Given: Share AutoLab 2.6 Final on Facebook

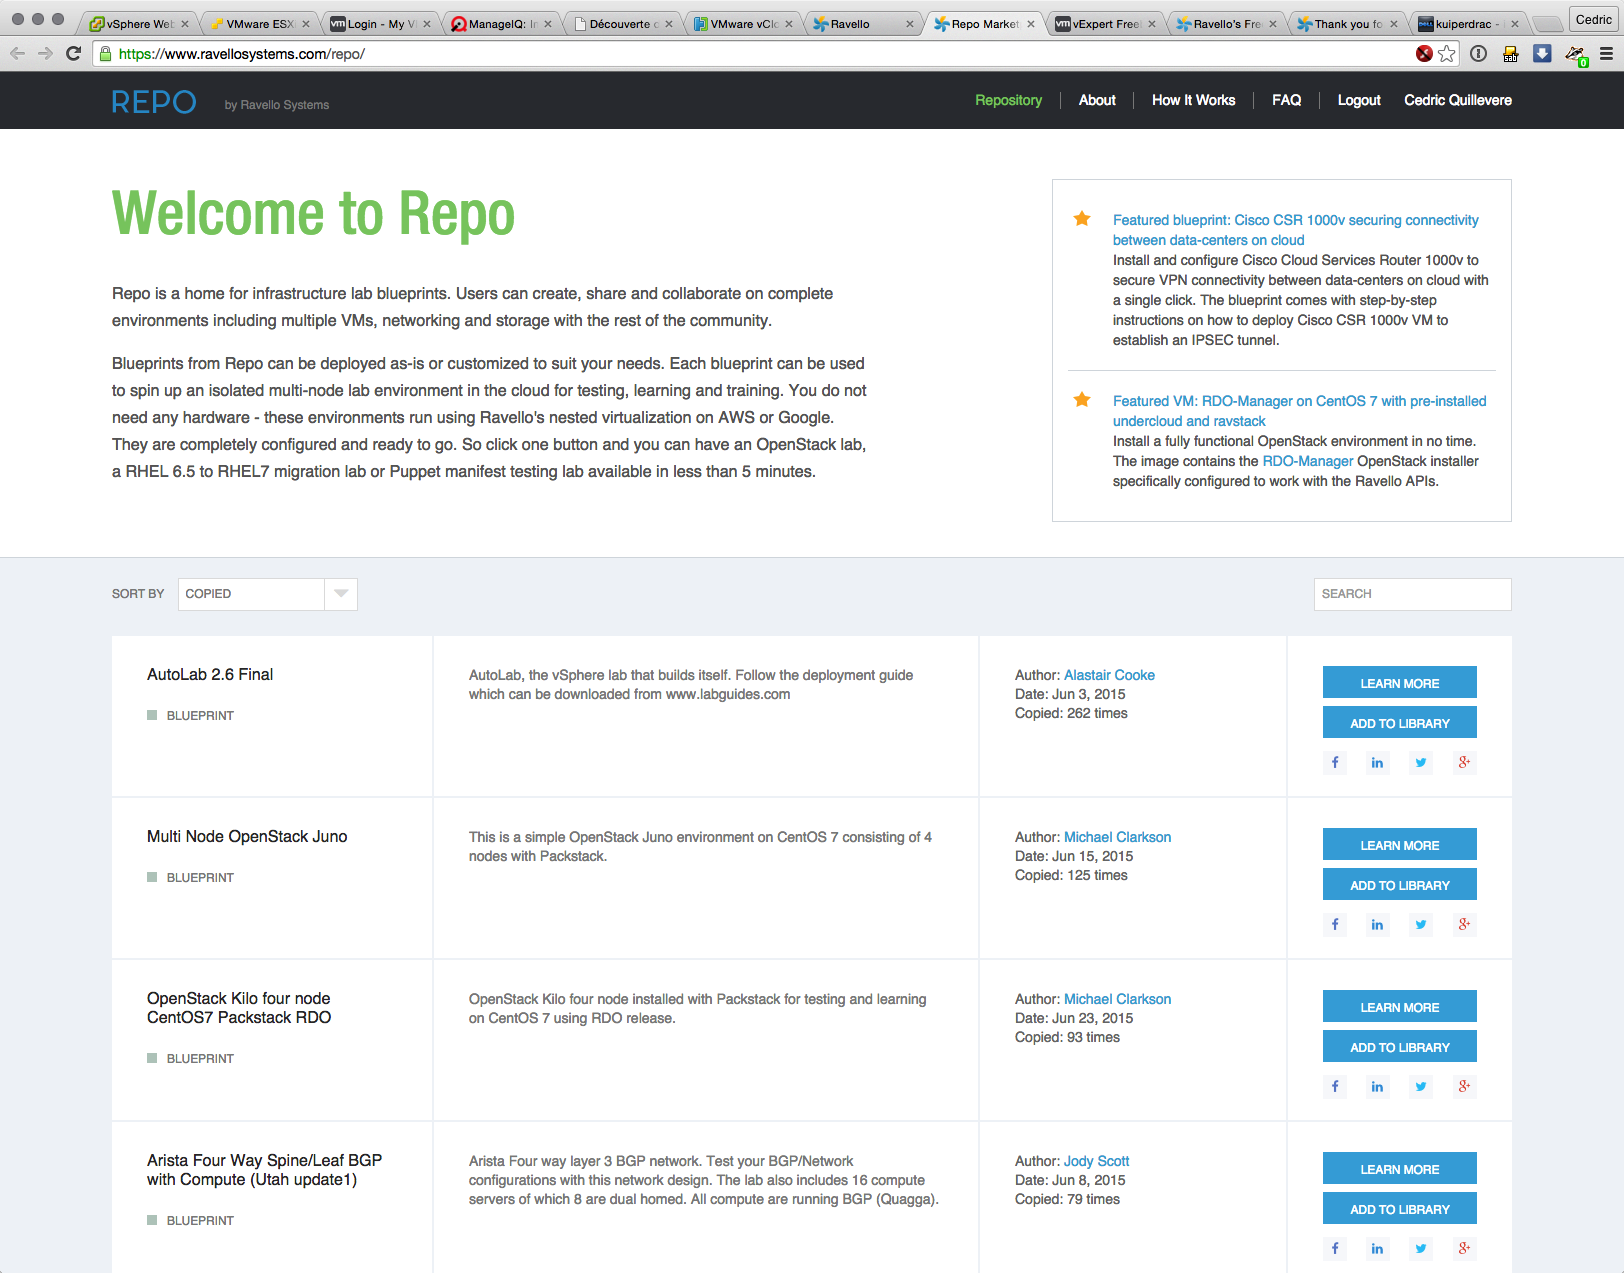Looking at the screenshot, I should tap(1335, 763).
